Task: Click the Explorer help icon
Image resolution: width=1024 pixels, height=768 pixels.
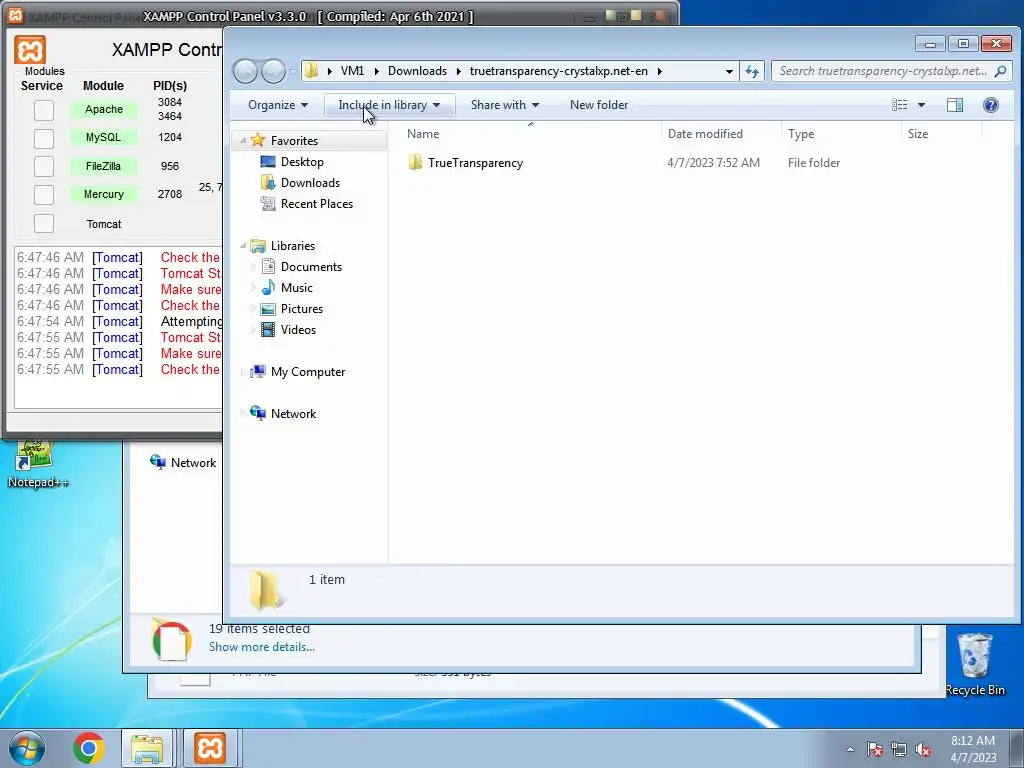Action: point(990,104)
